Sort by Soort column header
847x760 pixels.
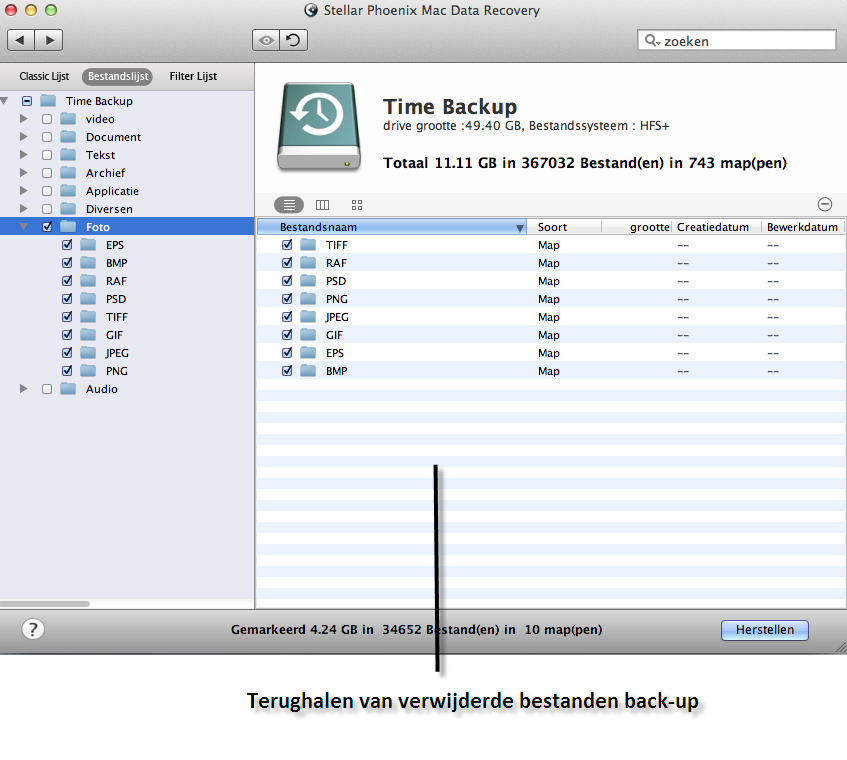pyautogui.click(x=564, y=227)
